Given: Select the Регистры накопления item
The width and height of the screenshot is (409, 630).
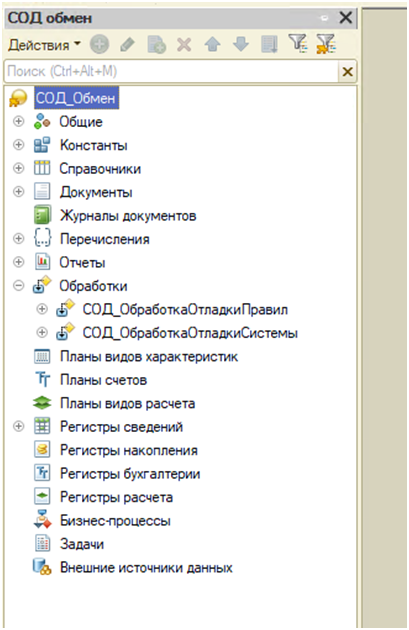Looking at the screenshot, I should tap(129, 450).
